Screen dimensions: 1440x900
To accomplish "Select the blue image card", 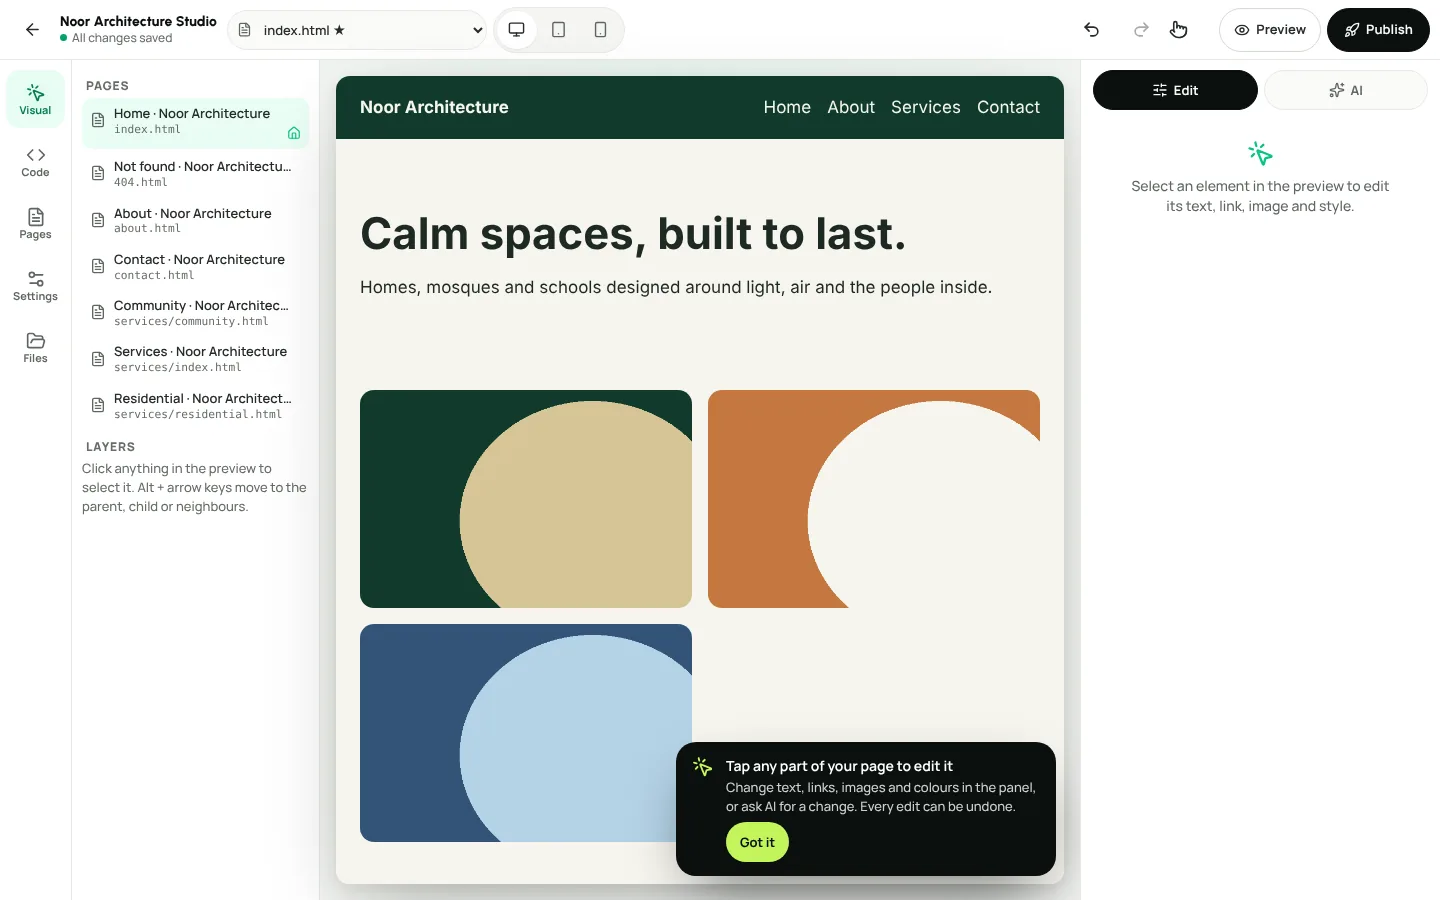I will tap(526, 733).
